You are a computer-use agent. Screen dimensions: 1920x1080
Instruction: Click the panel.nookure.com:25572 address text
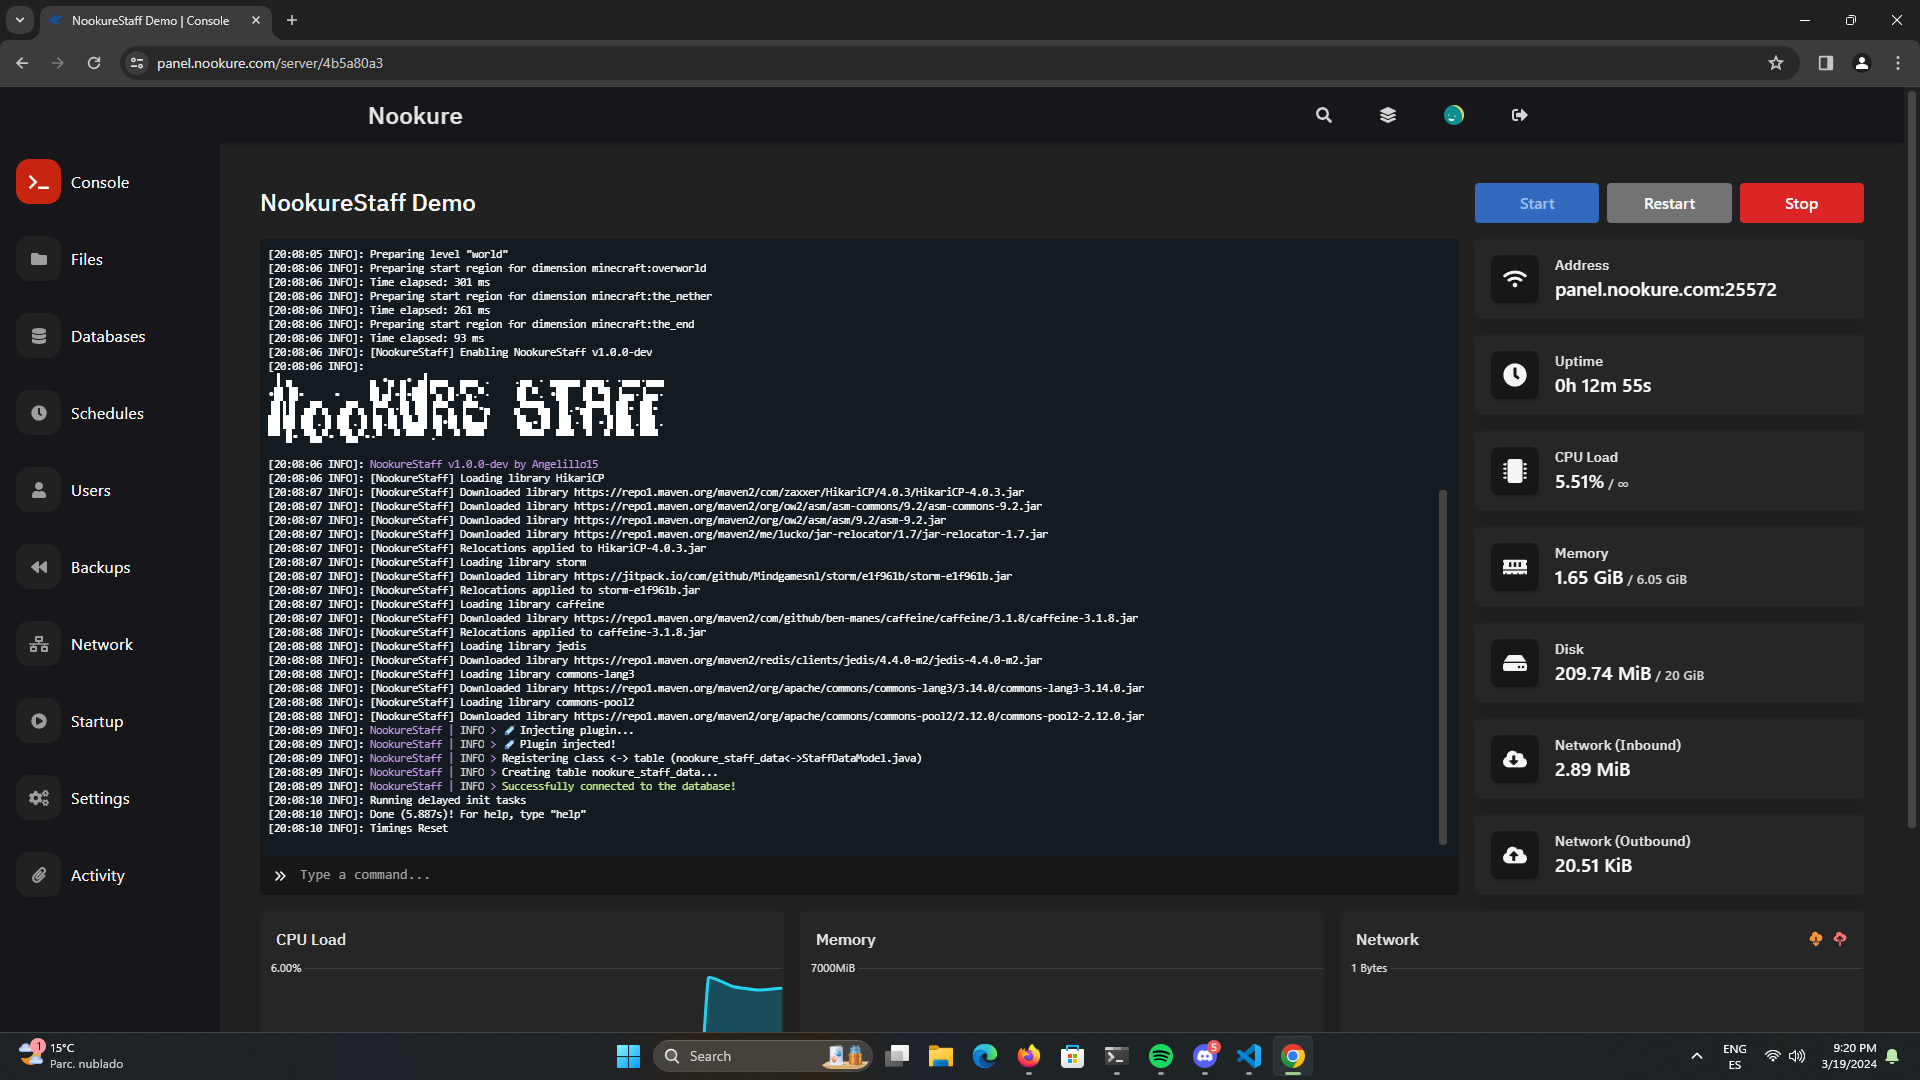1665,290
